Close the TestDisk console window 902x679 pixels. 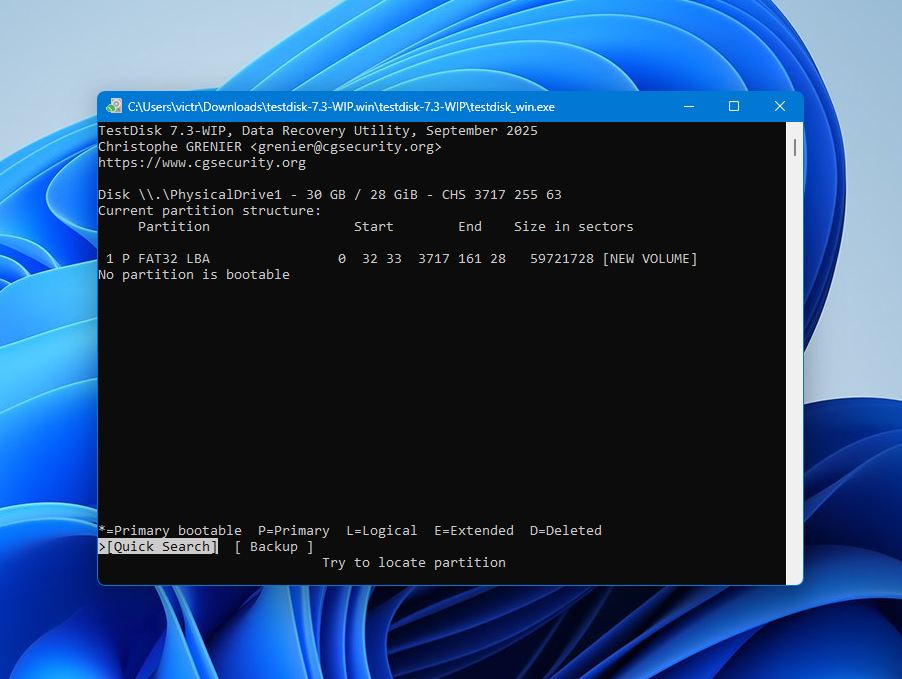(x=779, y=106)
